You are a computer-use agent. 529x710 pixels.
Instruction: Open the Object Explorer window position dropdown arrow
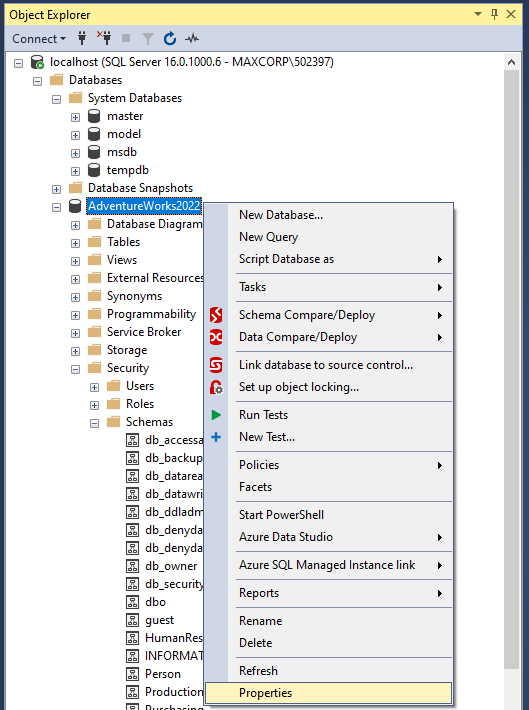[x=478, y=14]
